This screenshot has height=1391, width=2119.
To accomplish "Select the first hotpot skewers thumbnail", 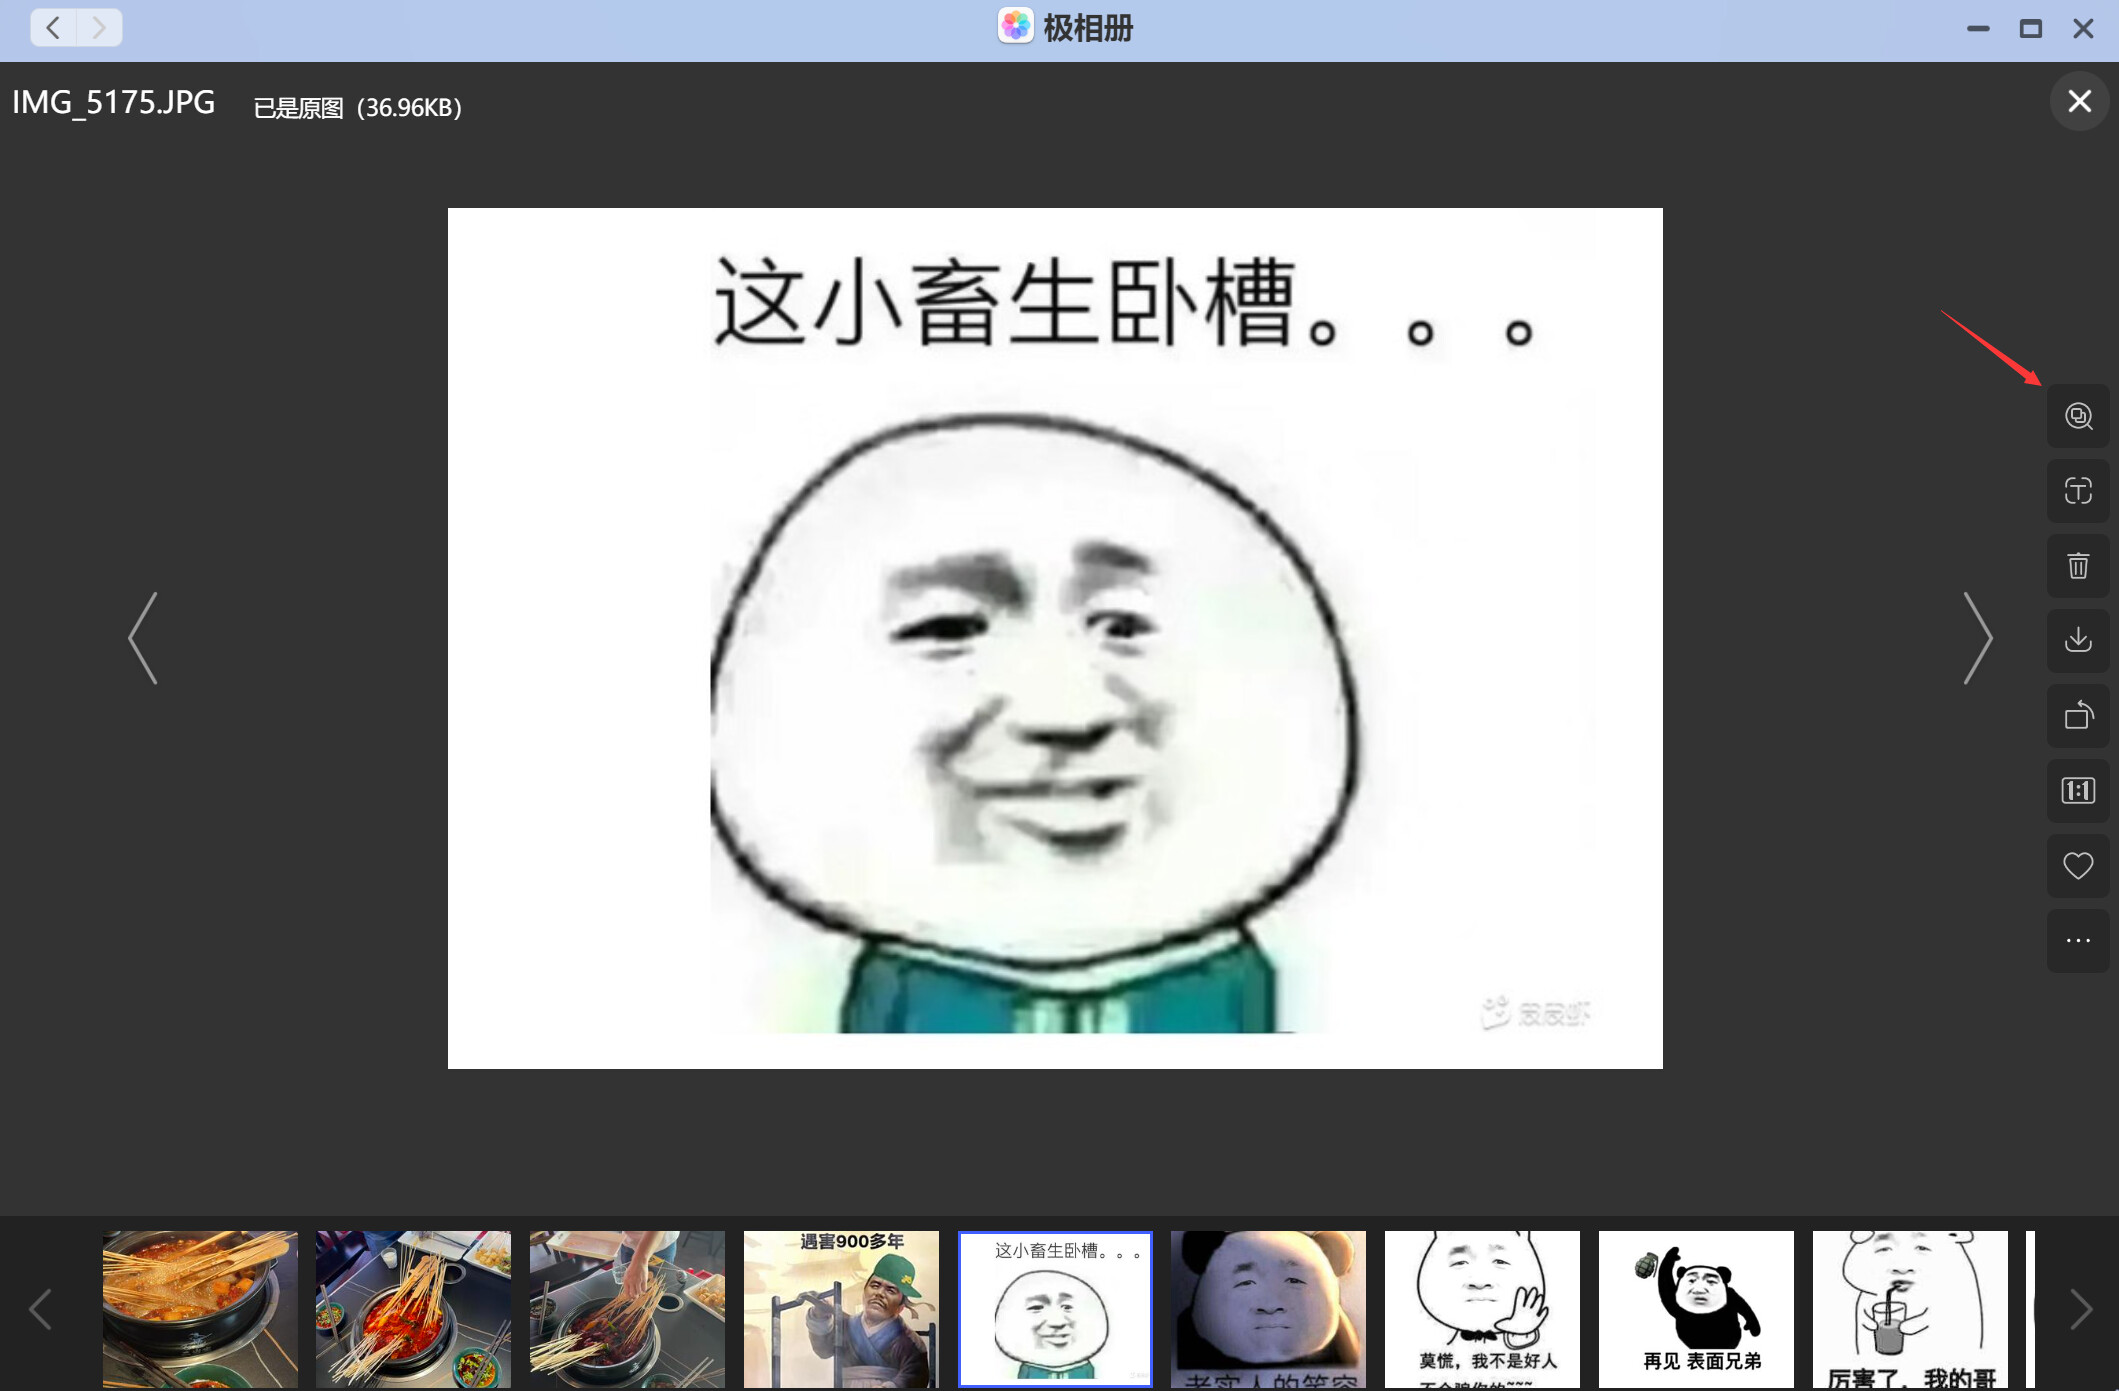I will click(200, 1308).
